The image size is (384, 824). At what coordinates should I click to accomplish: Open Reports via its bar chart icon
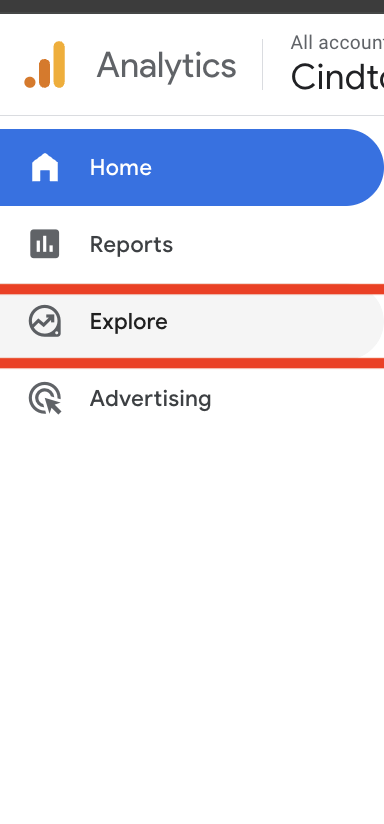(45, 244)
